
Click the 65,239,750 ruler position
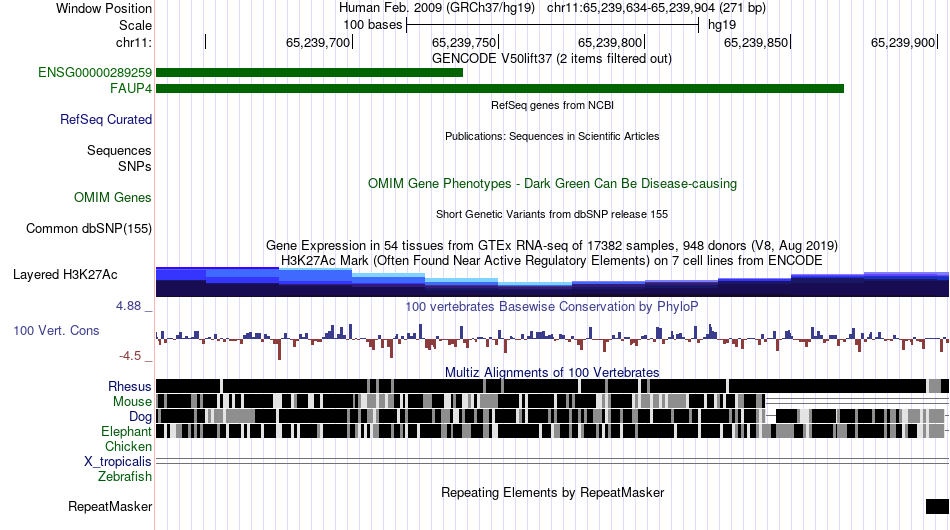coord(464,42)
